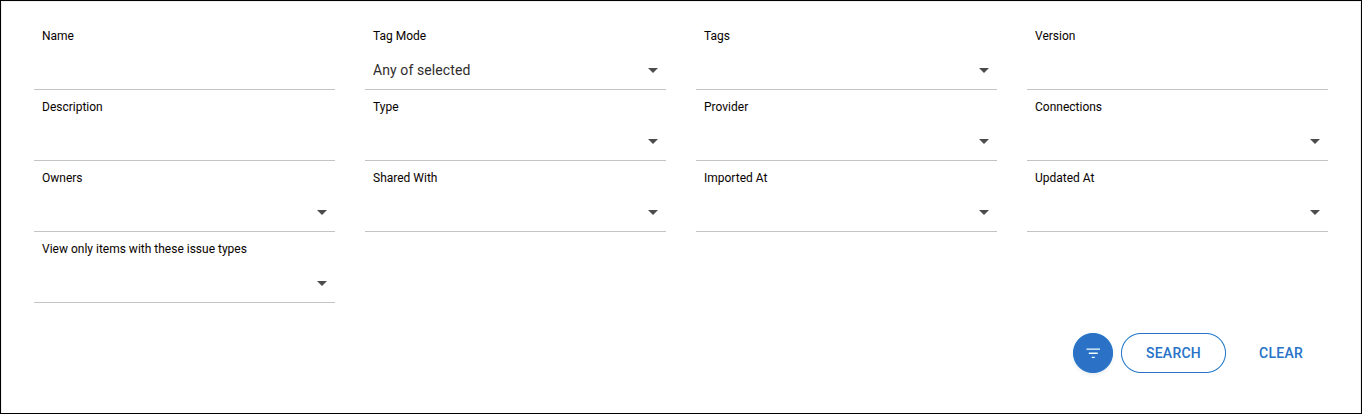The height and width of the screenshot is (414, 1362).
Task: Open the Updated At dropdown
Action: pyautogui.click(x=1315, y=213)
